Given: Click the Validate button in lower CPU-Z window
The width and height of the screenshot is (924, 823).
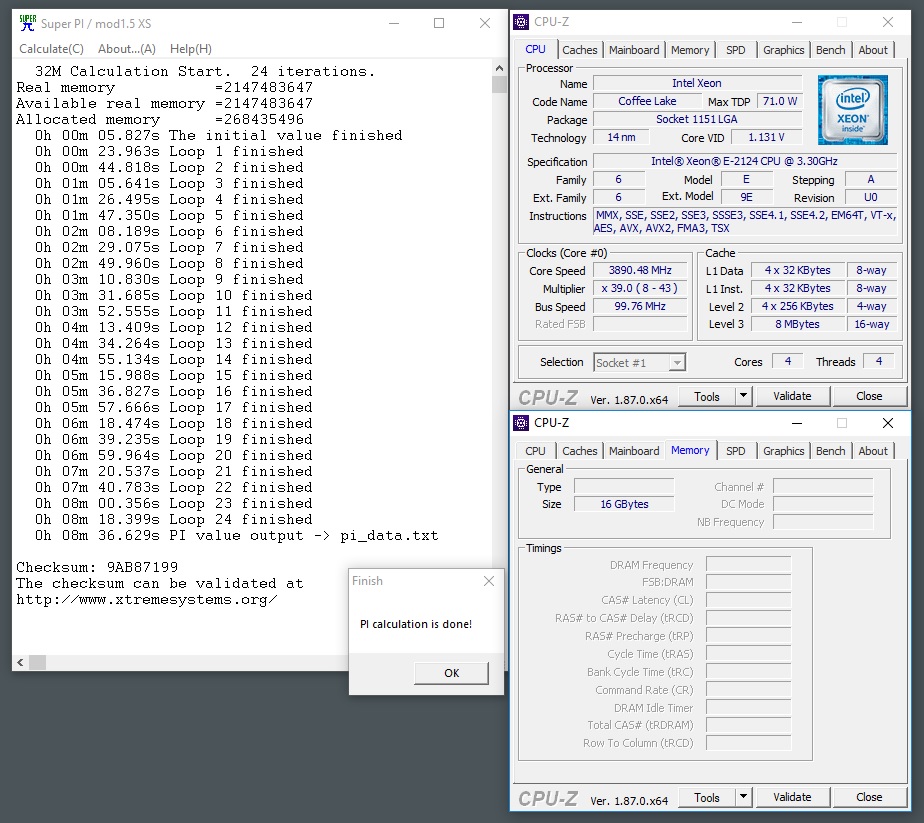Looking at the screenshot, I should coord(792,798).
